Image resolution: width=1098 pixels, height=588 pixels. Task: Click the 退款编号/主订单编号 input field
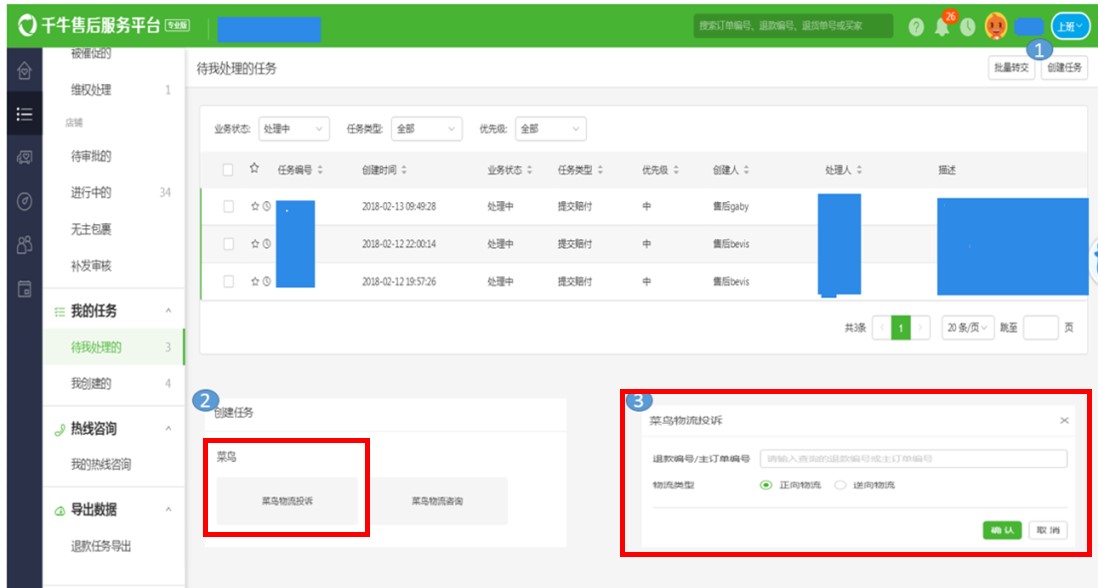912,459
